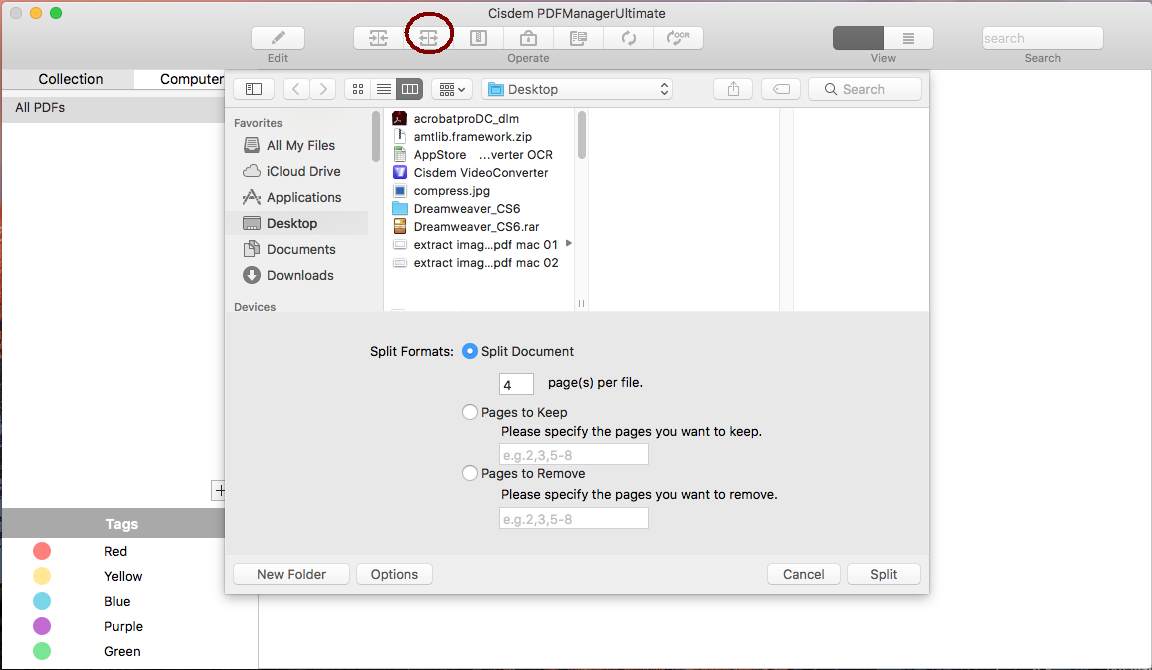Switch file dialog to column view

click(409, 89)
